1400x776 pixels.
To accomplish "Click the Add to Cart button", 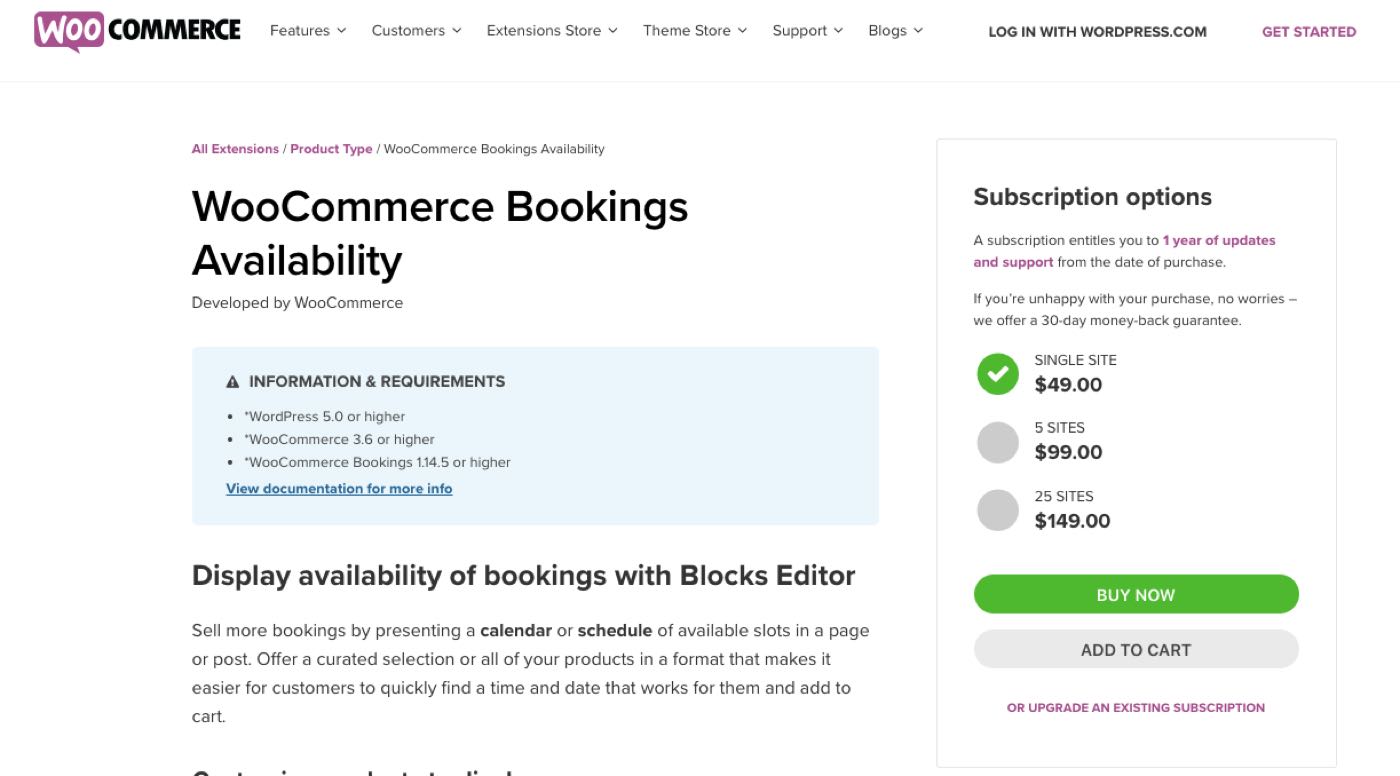I will click(x=1136, y=650).
